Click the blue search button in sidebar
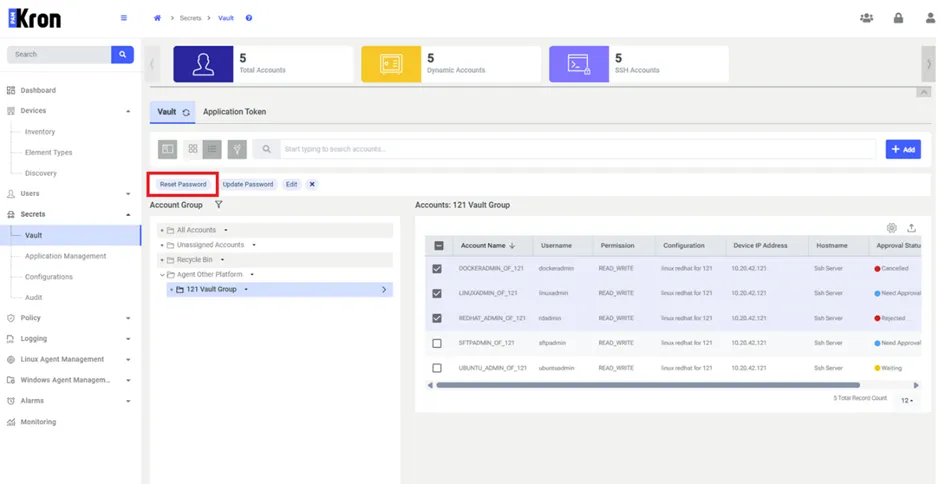 click(x=122, y=54)
